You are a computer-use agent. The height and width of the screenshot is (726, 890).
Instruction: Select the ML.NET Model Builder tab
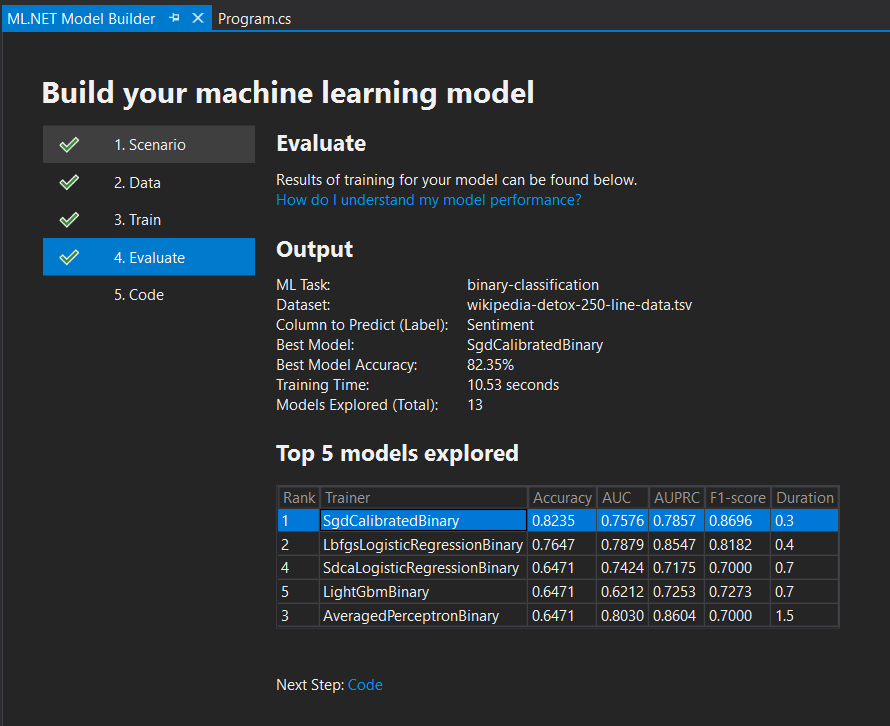coord(80,17)
